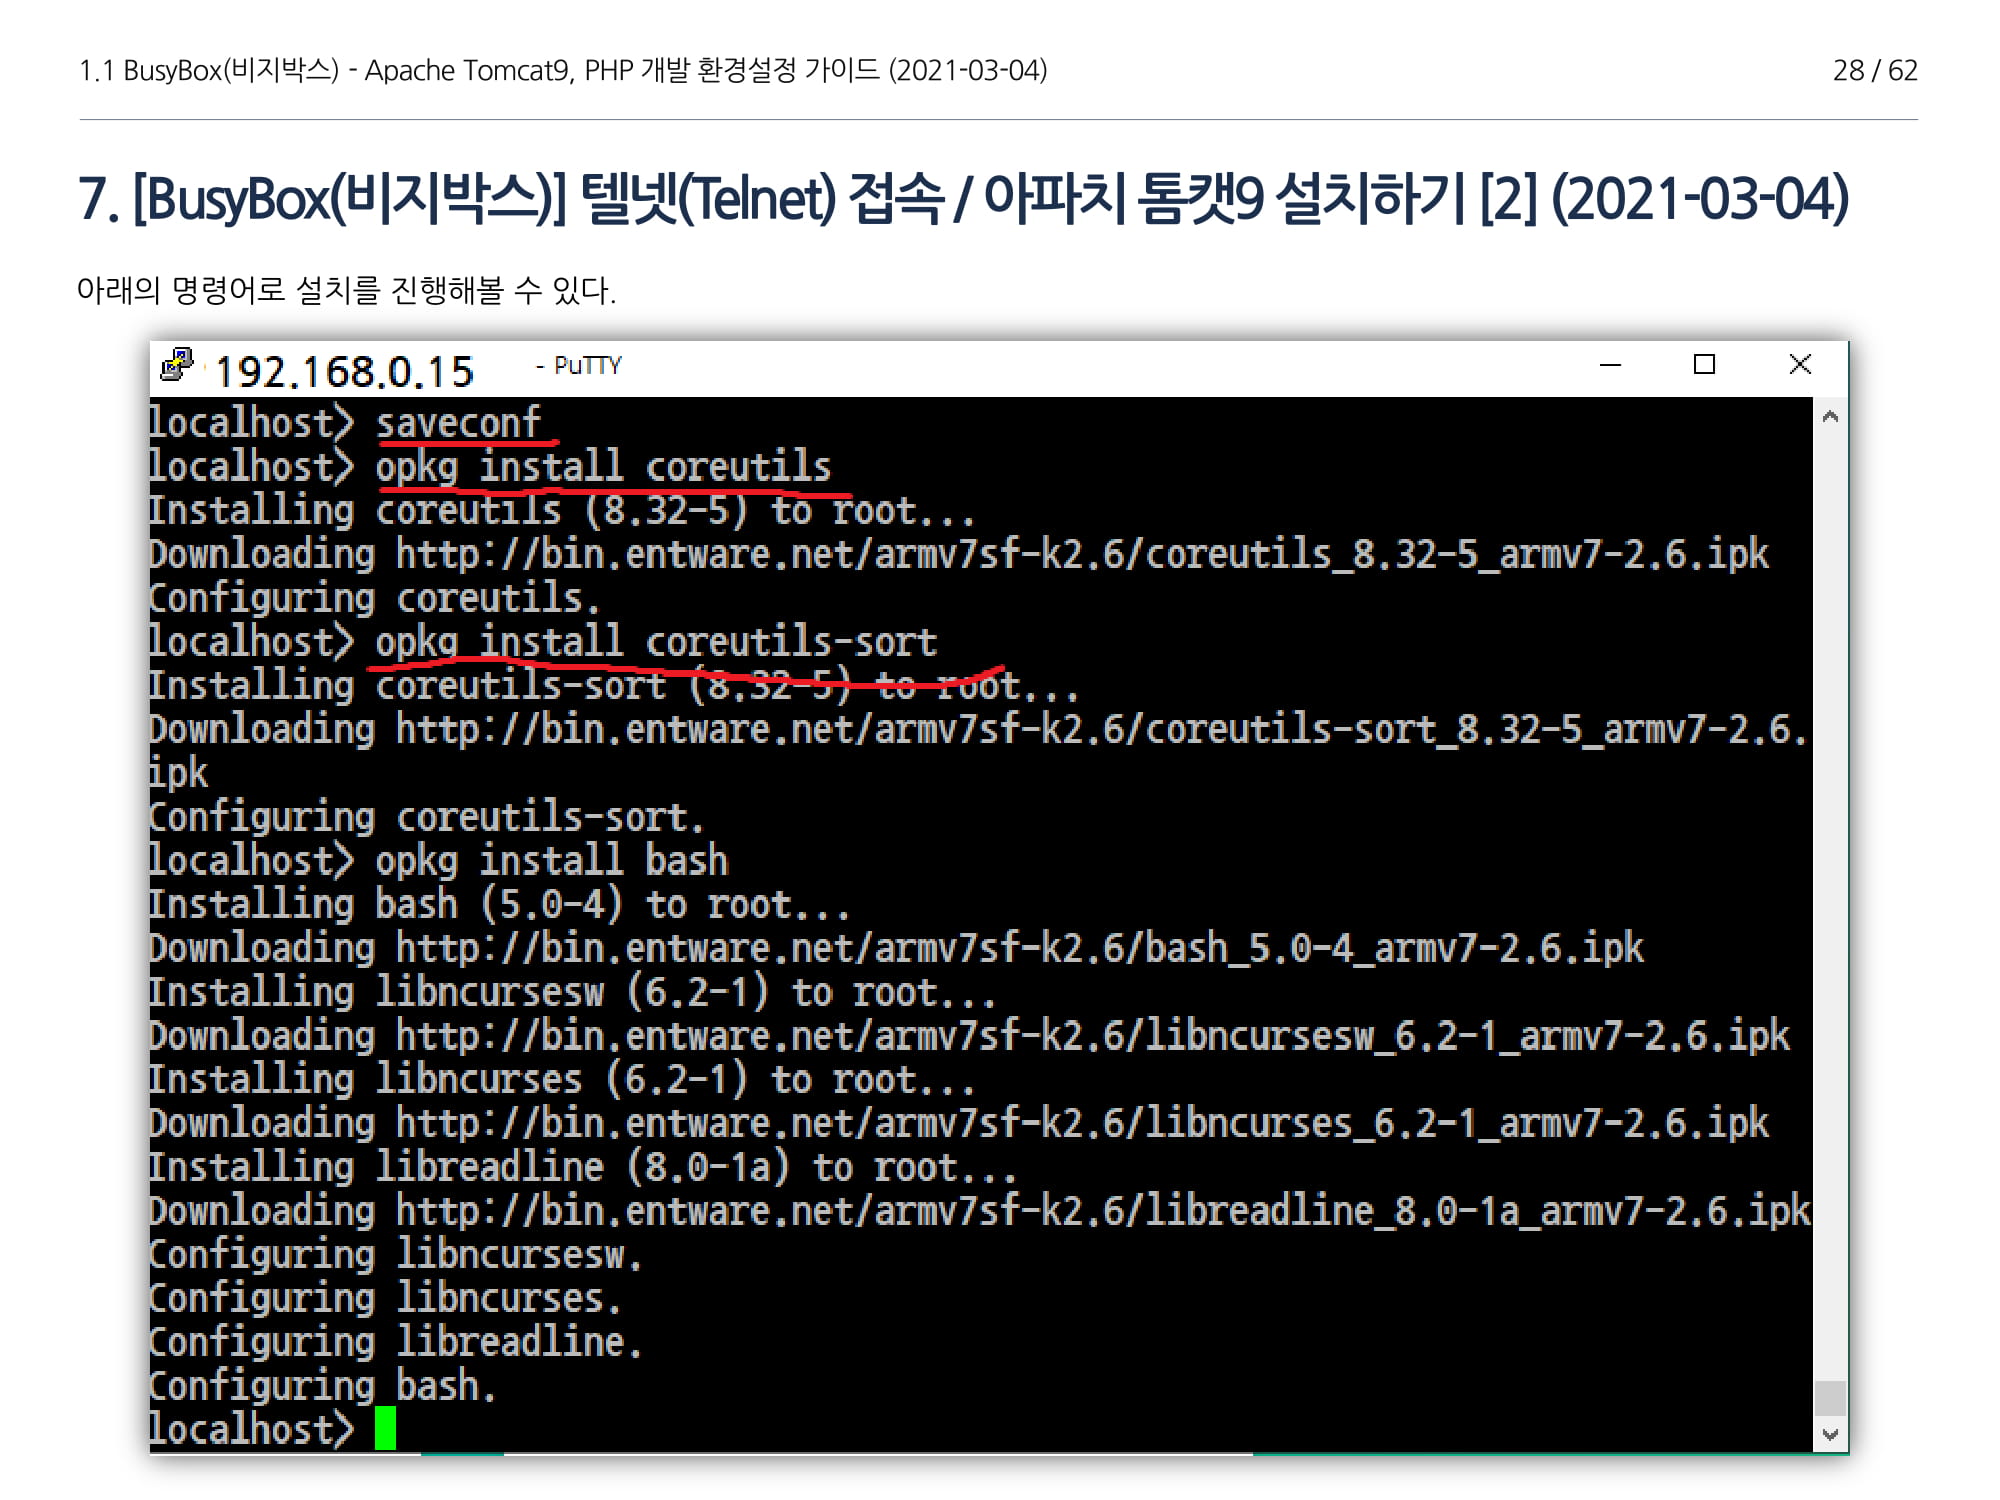Click the terminal scrollbar thumb
Image resolution: width=2000 pixels, height=1500 pixels.
[x=1830, y=1398]
